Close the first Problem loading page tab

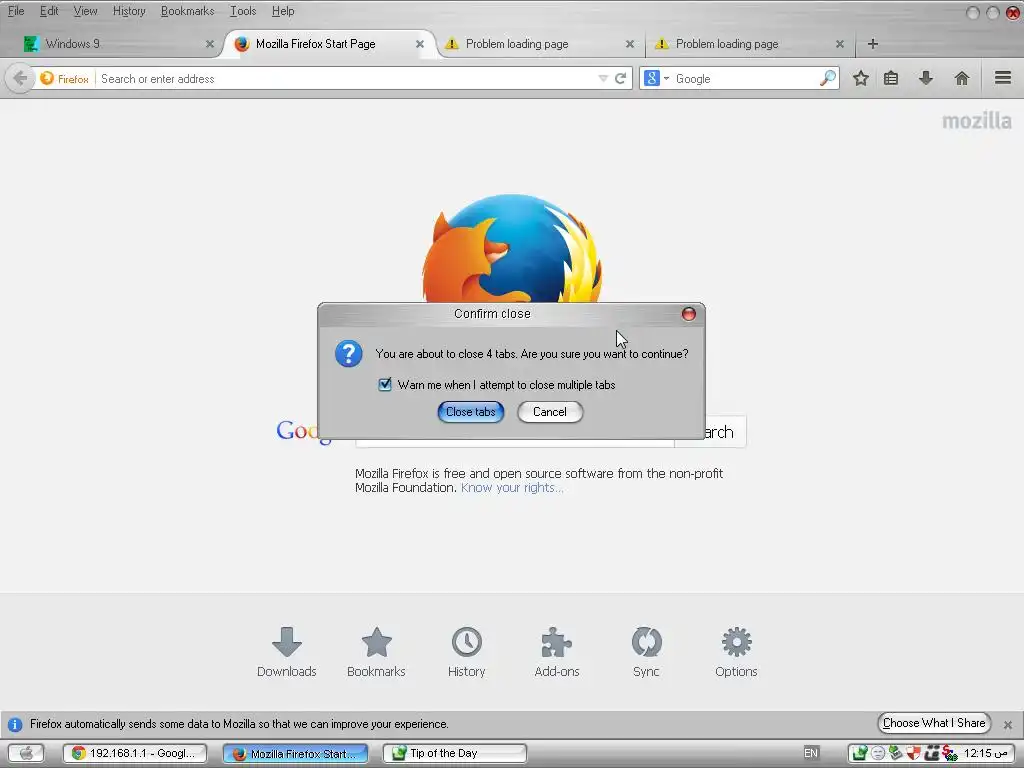(630, 44)
